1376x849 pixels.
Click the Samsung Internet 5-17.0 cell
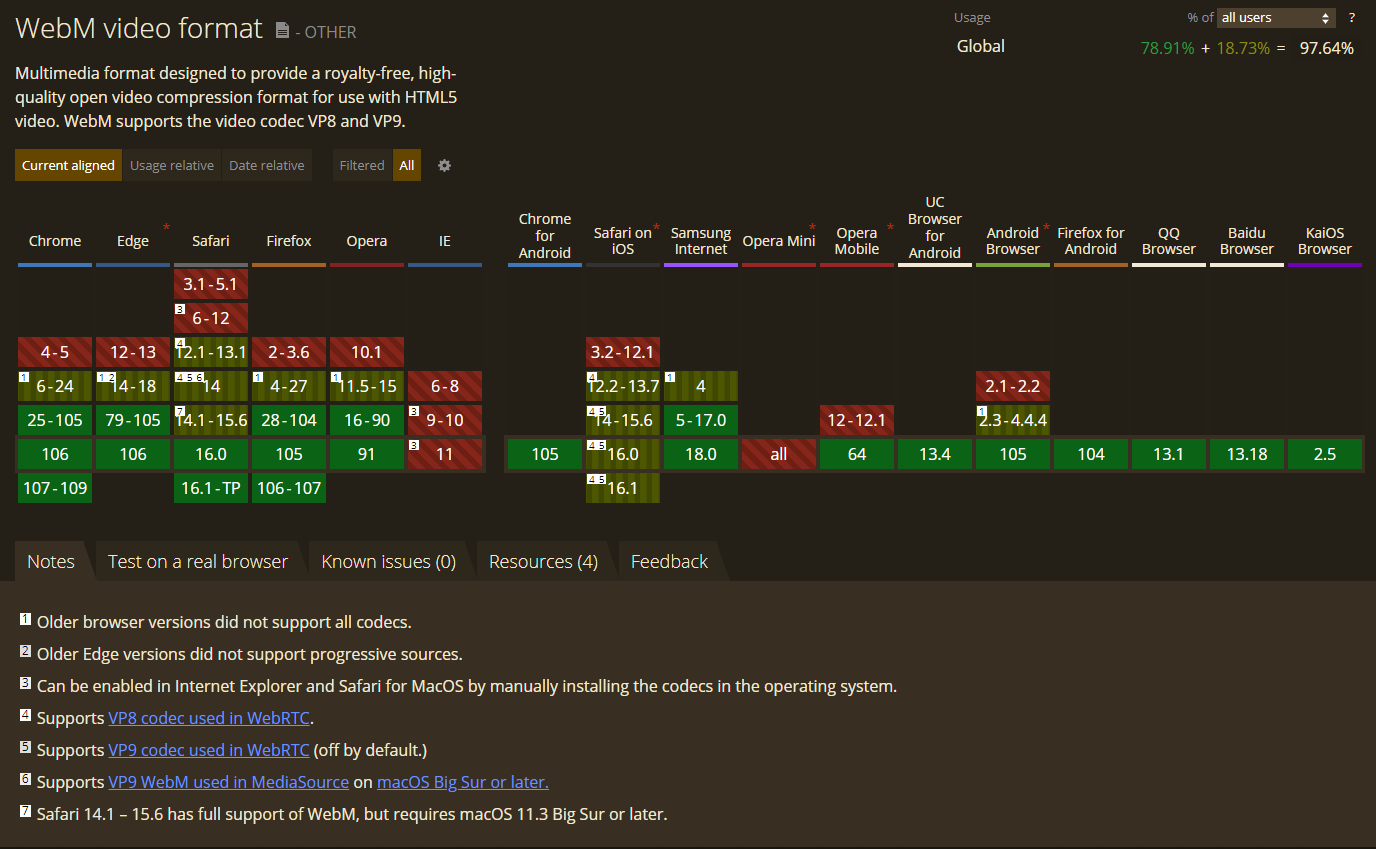point(701,420)
